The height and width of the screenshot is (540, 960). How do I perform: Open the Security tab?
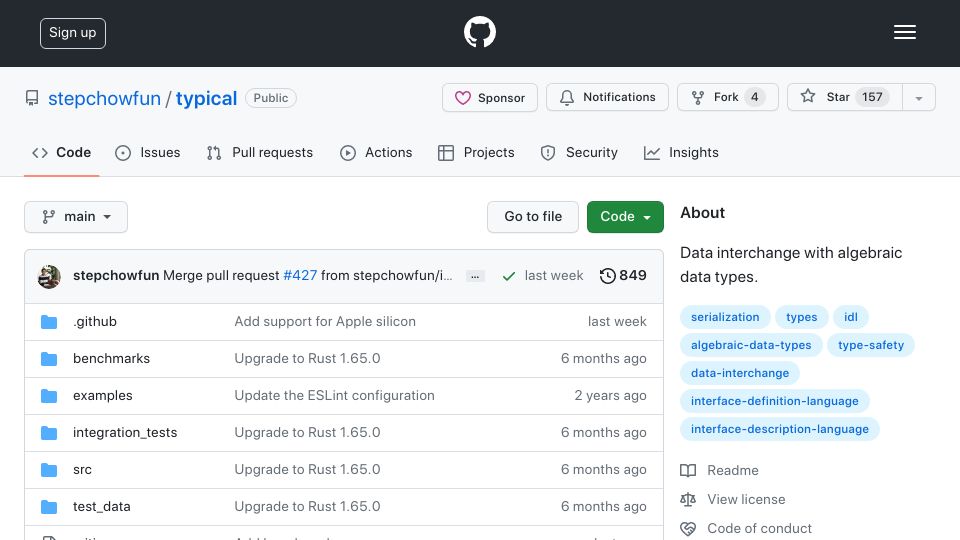click(x=579, y=152)
